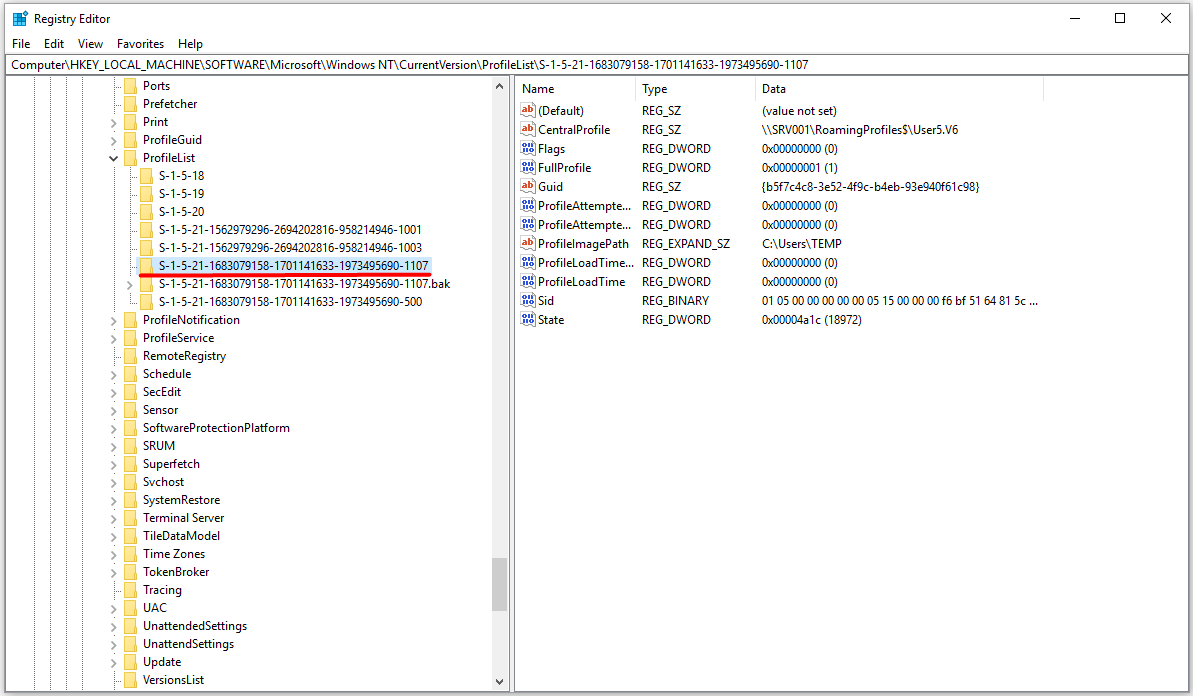
Task: Click the Ports folder icon
Action: click(130, 86)
